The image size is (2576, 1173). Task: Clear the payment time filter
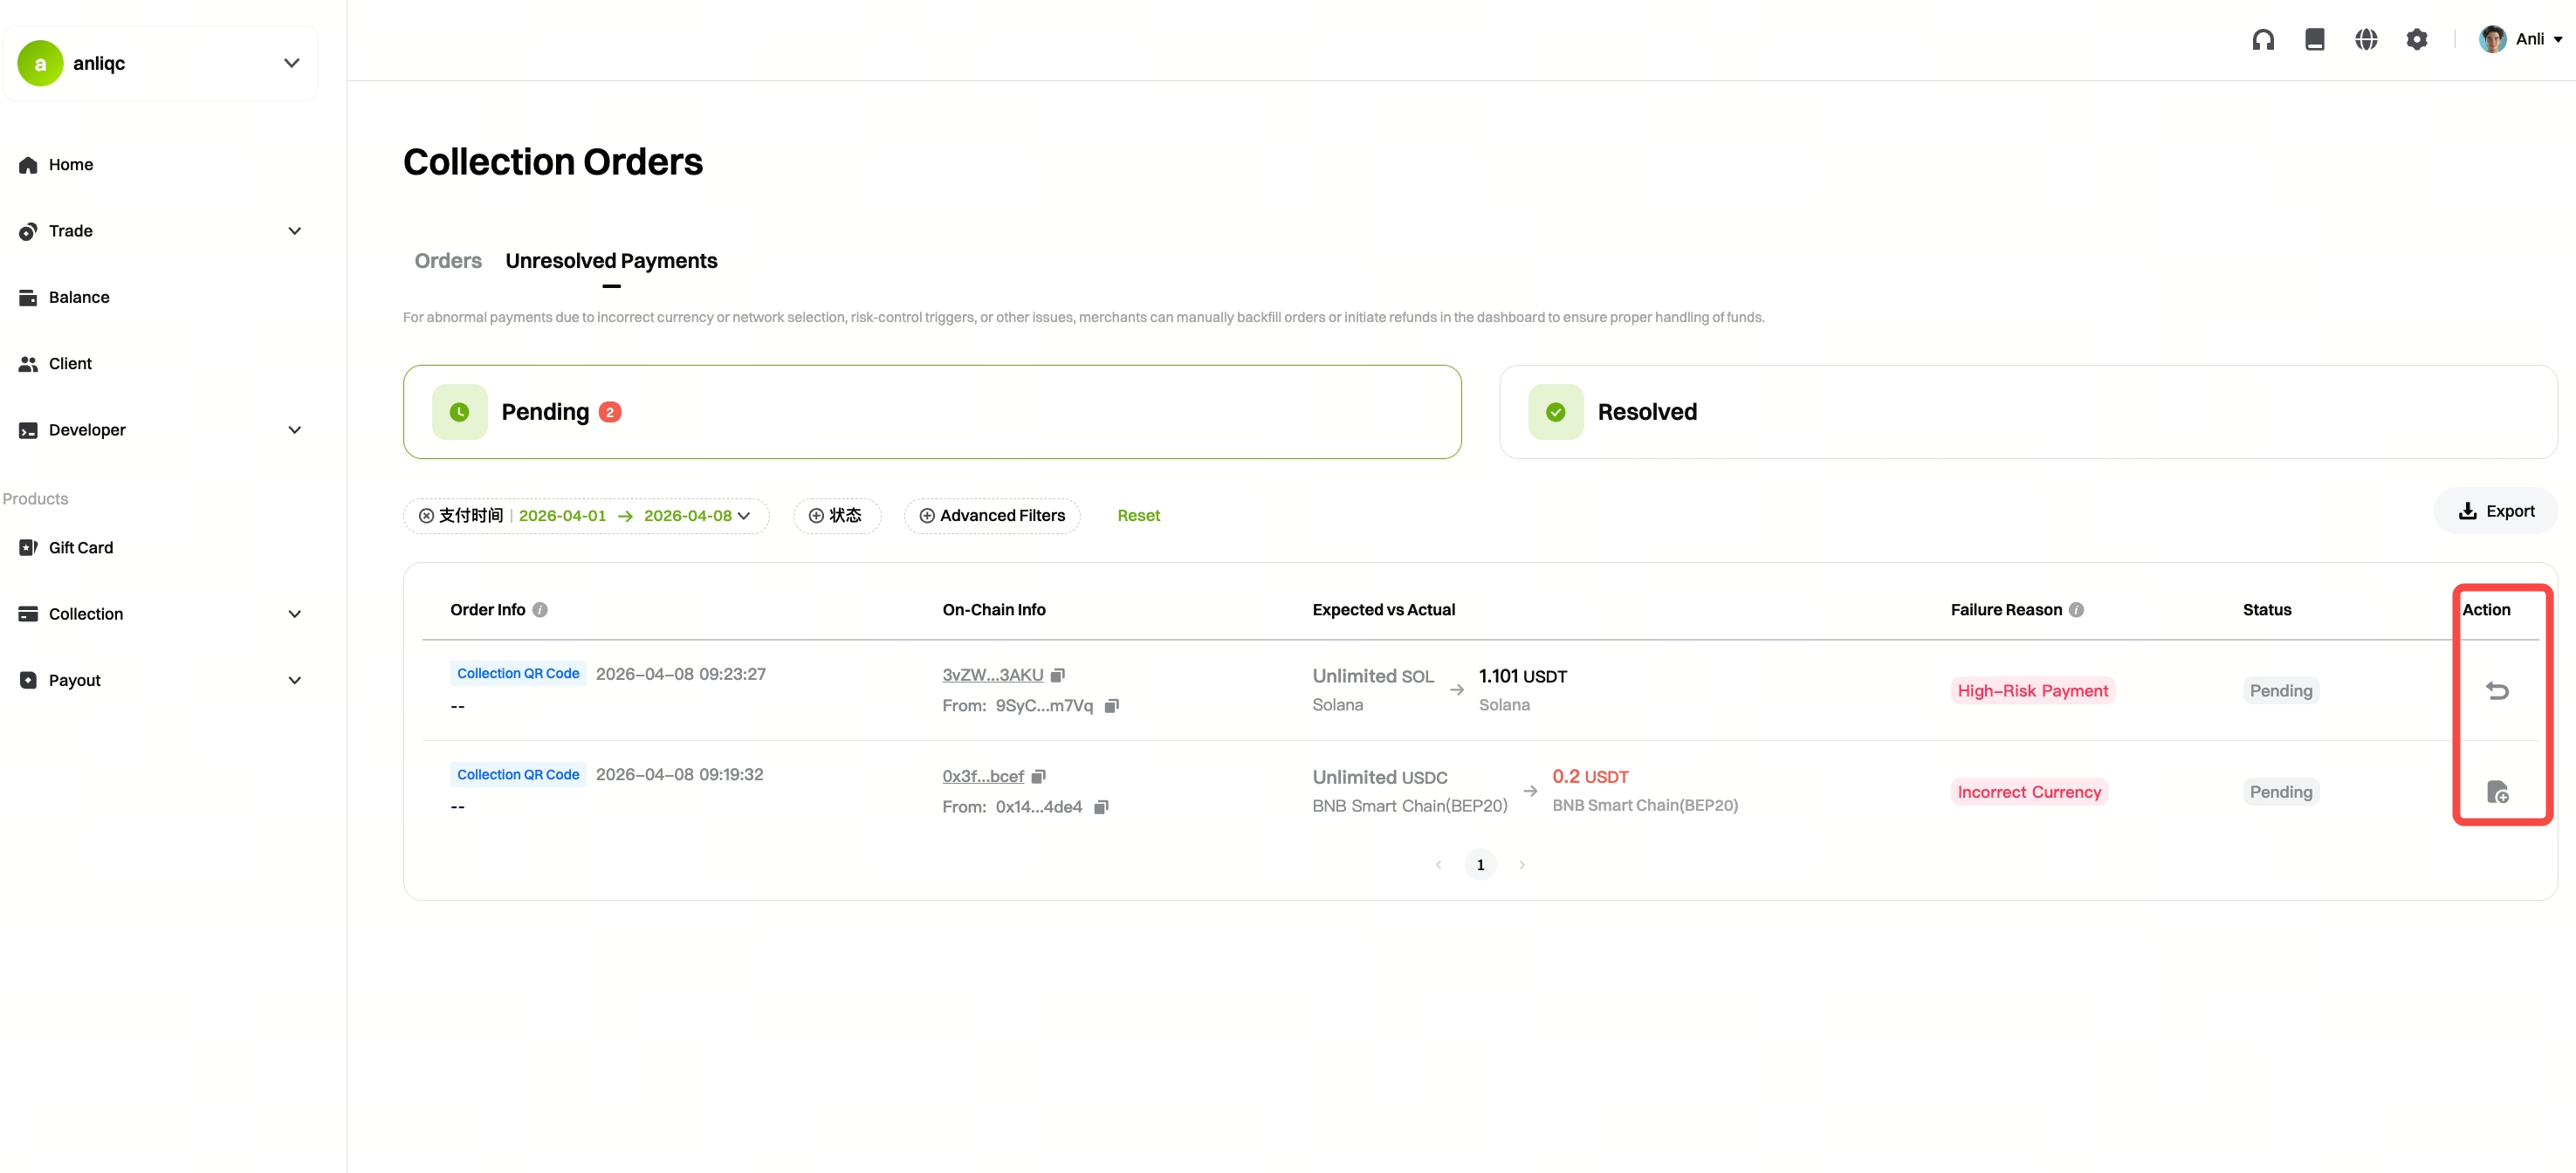pos(426,516)
